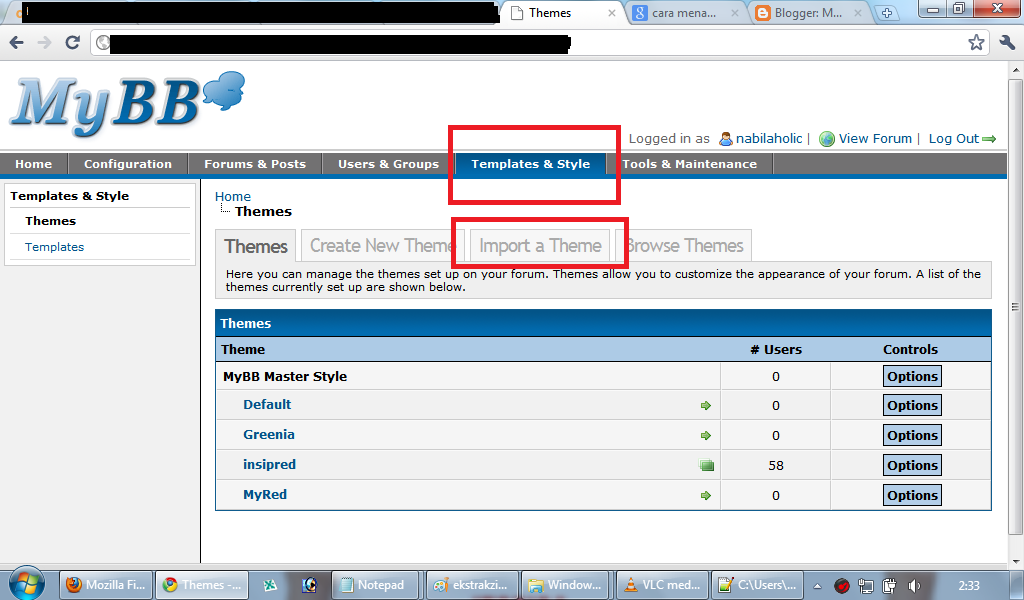
Task: Click the browser back arrow
Action: [16, 43]
